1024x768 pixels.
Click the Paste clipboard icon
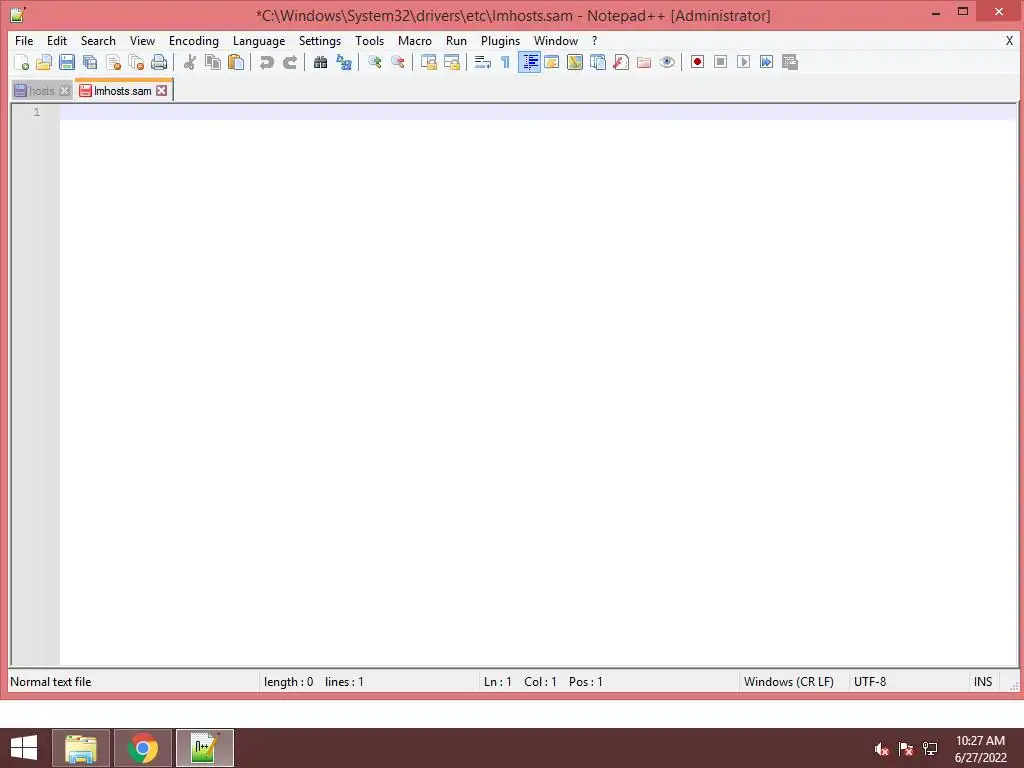(x=236, y=62)
